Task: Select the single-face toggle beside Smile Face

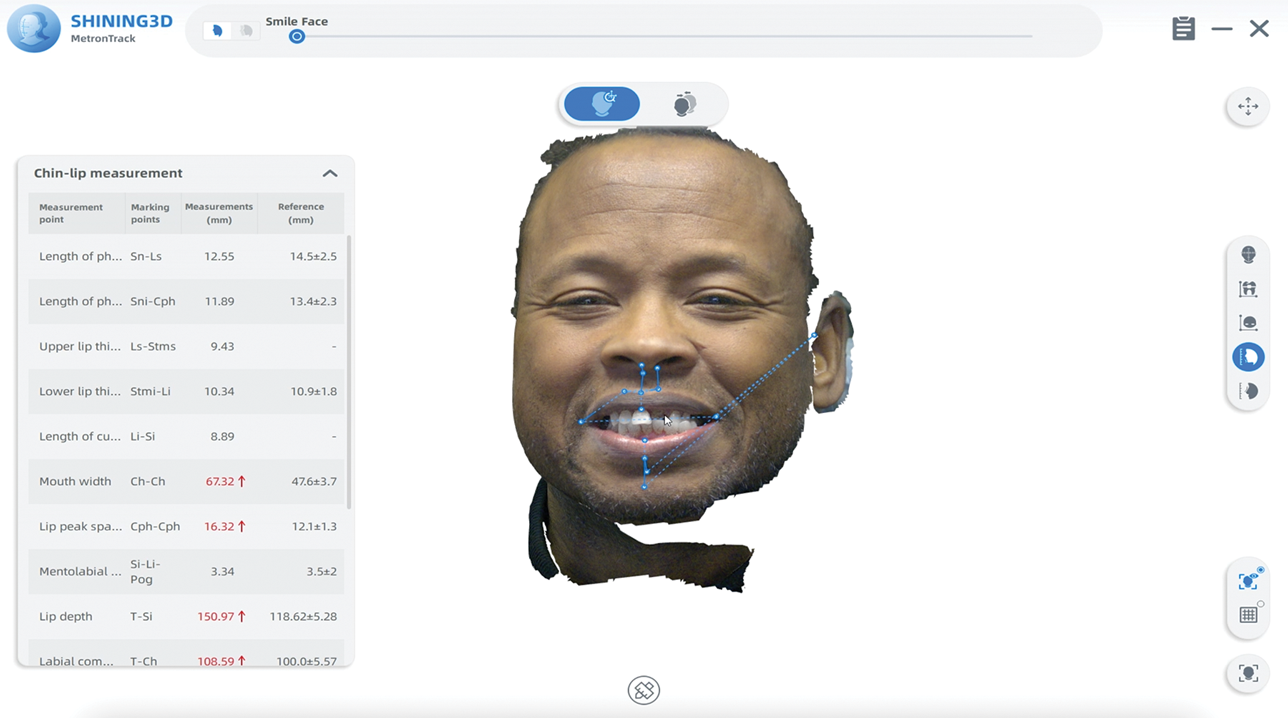Action: coord(218,31)
